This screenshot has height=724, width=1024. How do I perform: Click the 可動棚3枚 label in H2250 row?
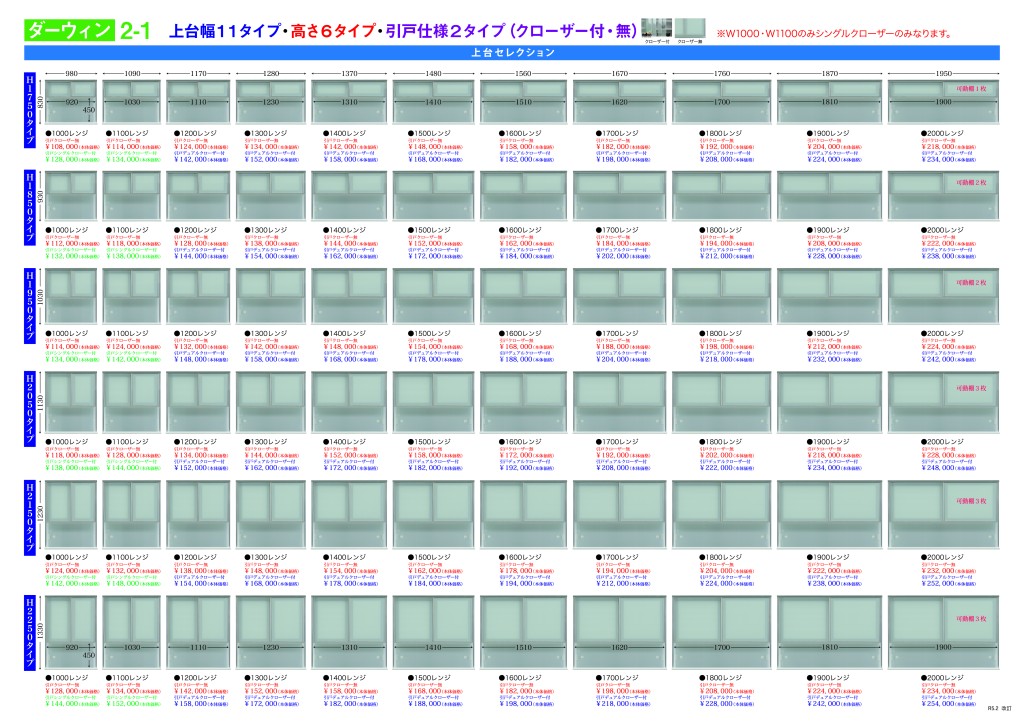click(971, 618)
